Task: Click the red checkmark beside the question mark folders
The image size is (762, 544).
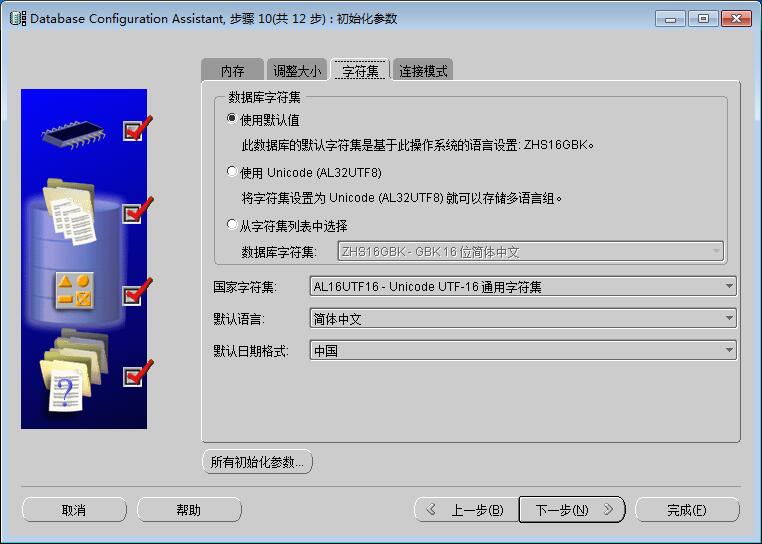Action: [137, 373]
